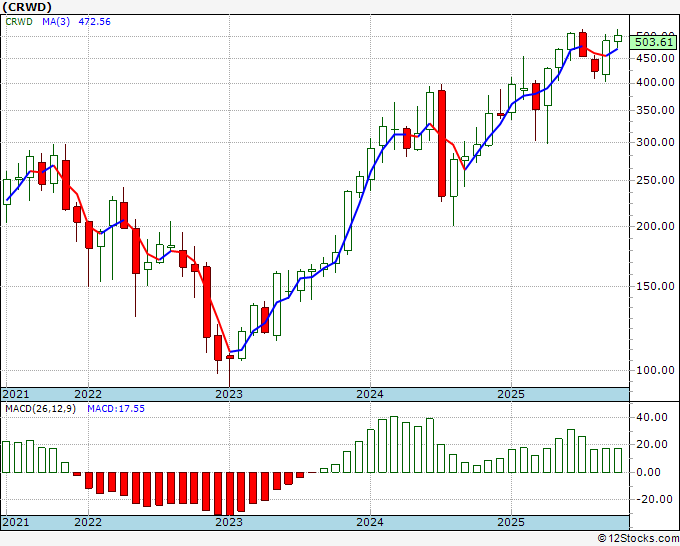Click the tallest green MACD bar in early 2024
This screenshot has width=680, height=546.
coord(394,445)
